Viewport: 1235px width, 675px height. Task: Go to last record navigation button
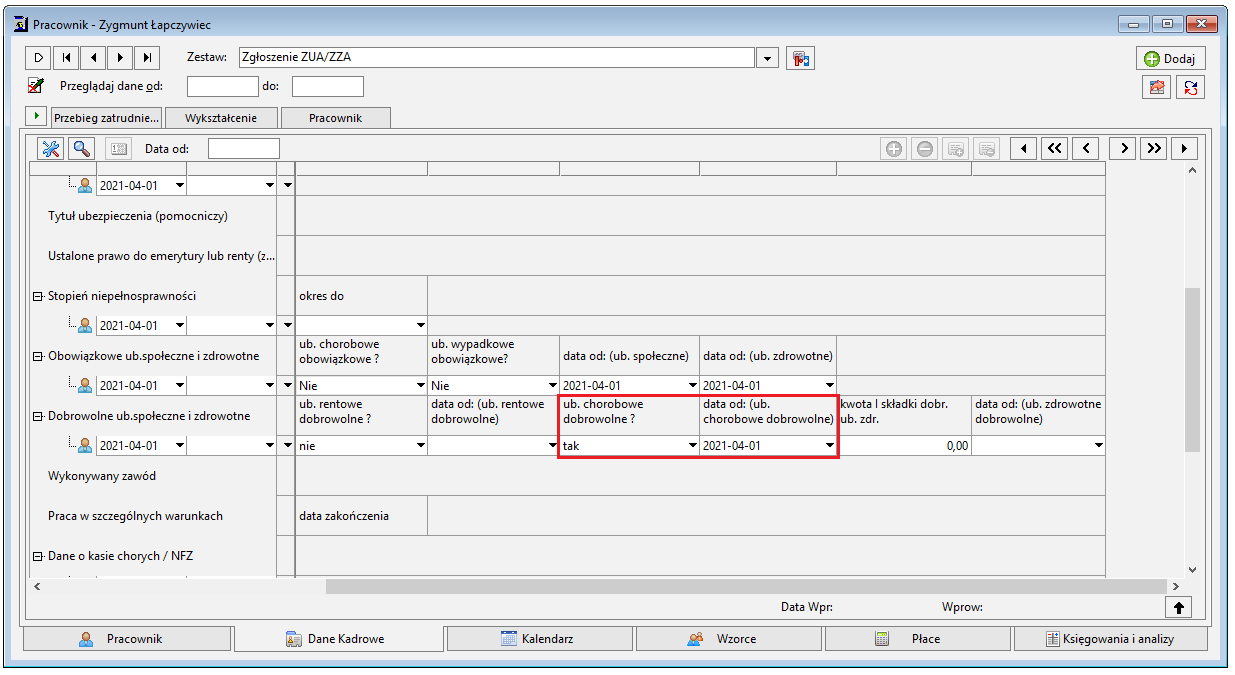(x=147, y=58)
